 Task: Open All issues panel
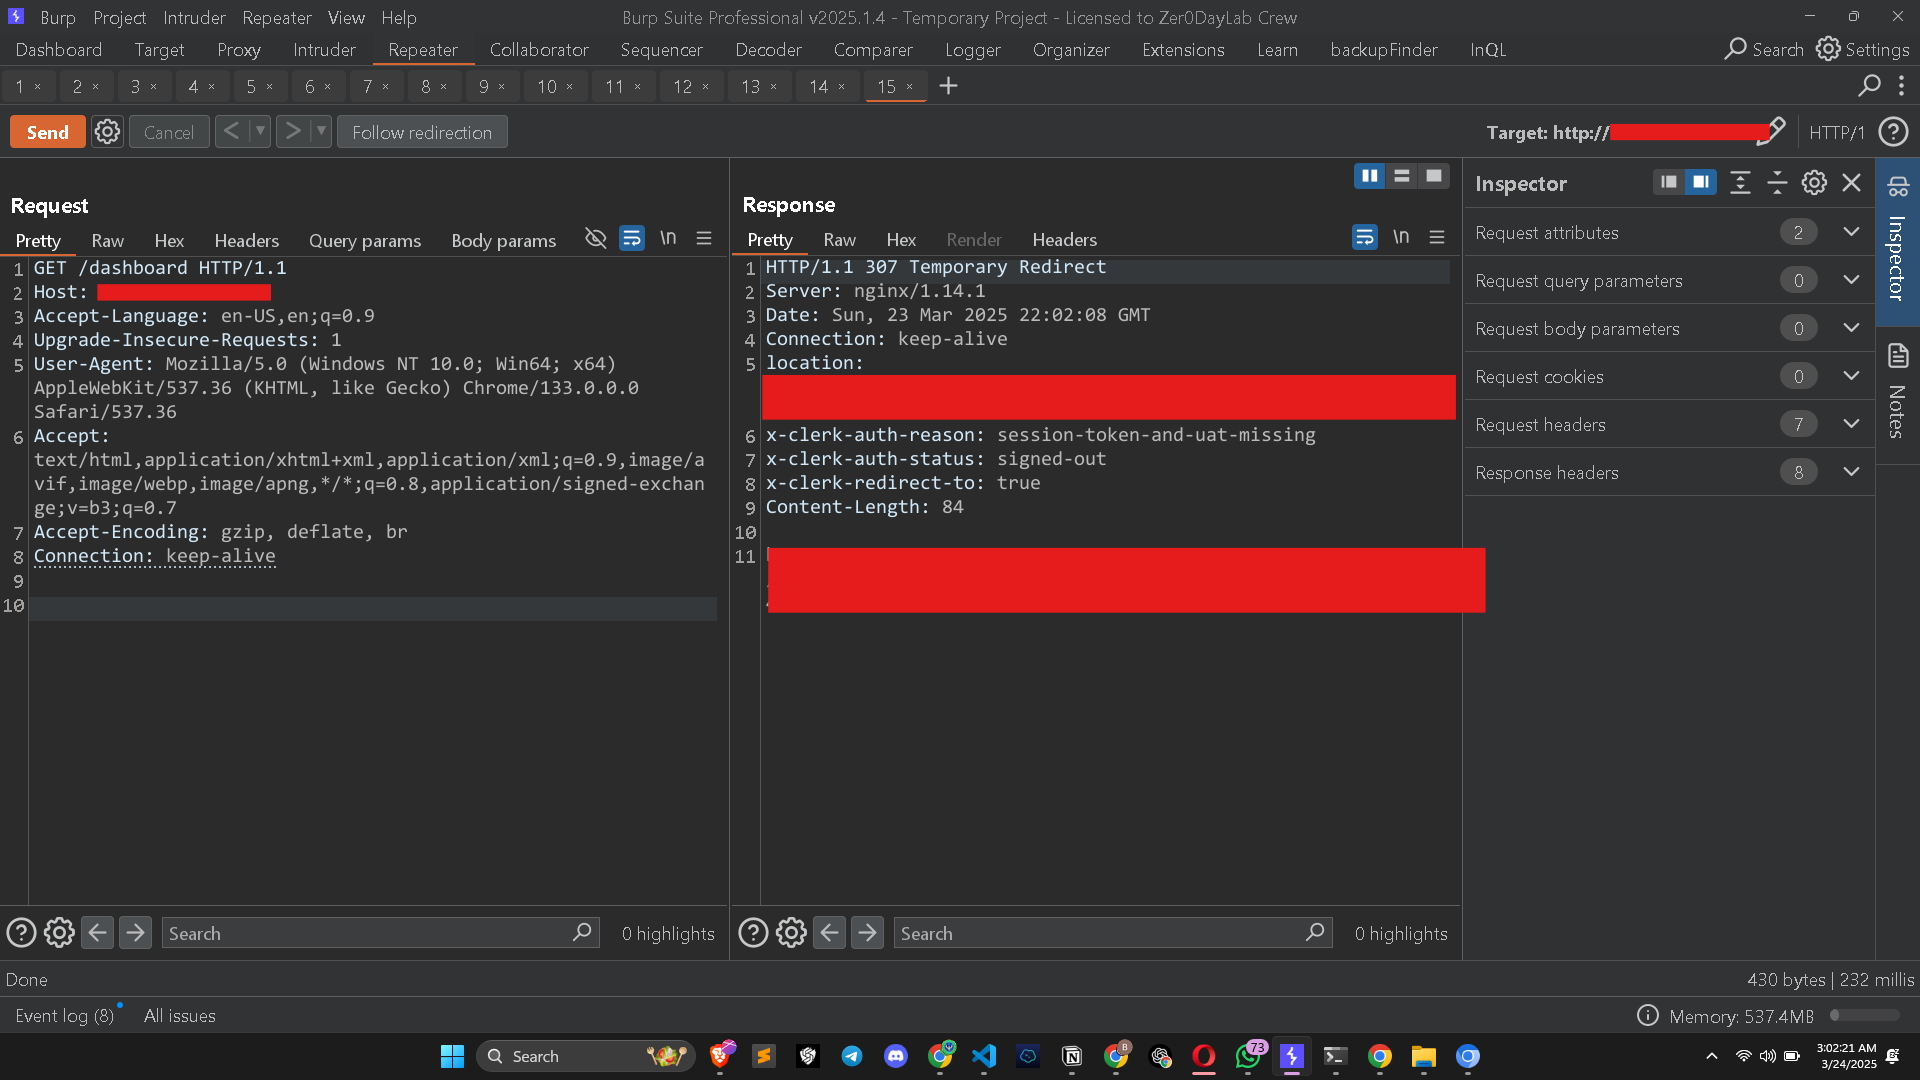pyautogui.click(x=180, y=1015)
